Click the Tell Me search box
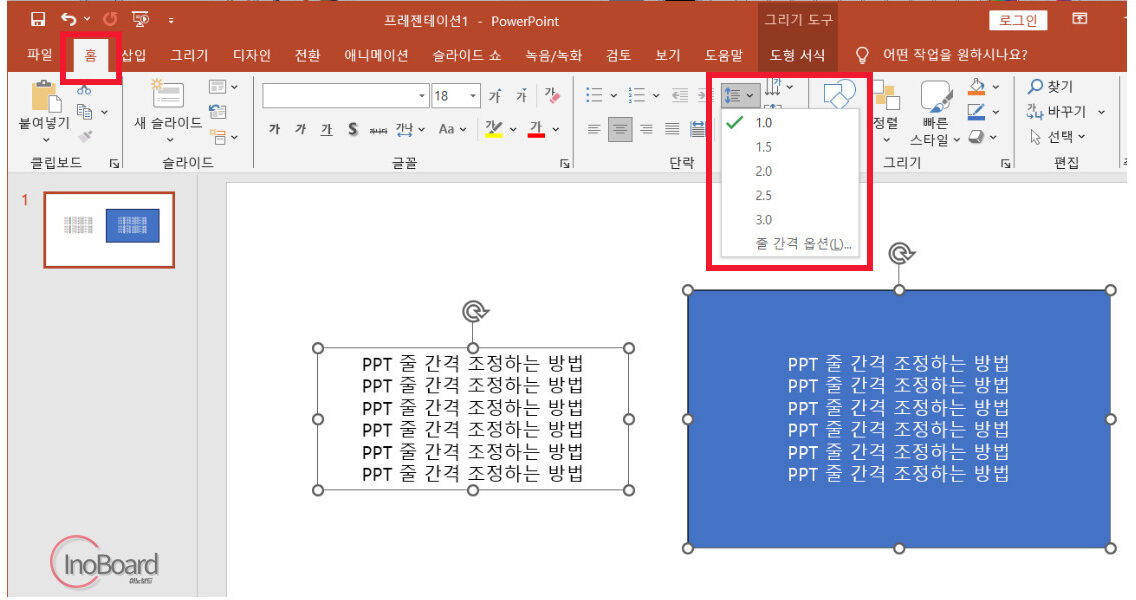Viewport: 1136px width, 600px height. [x=944, y=54]
